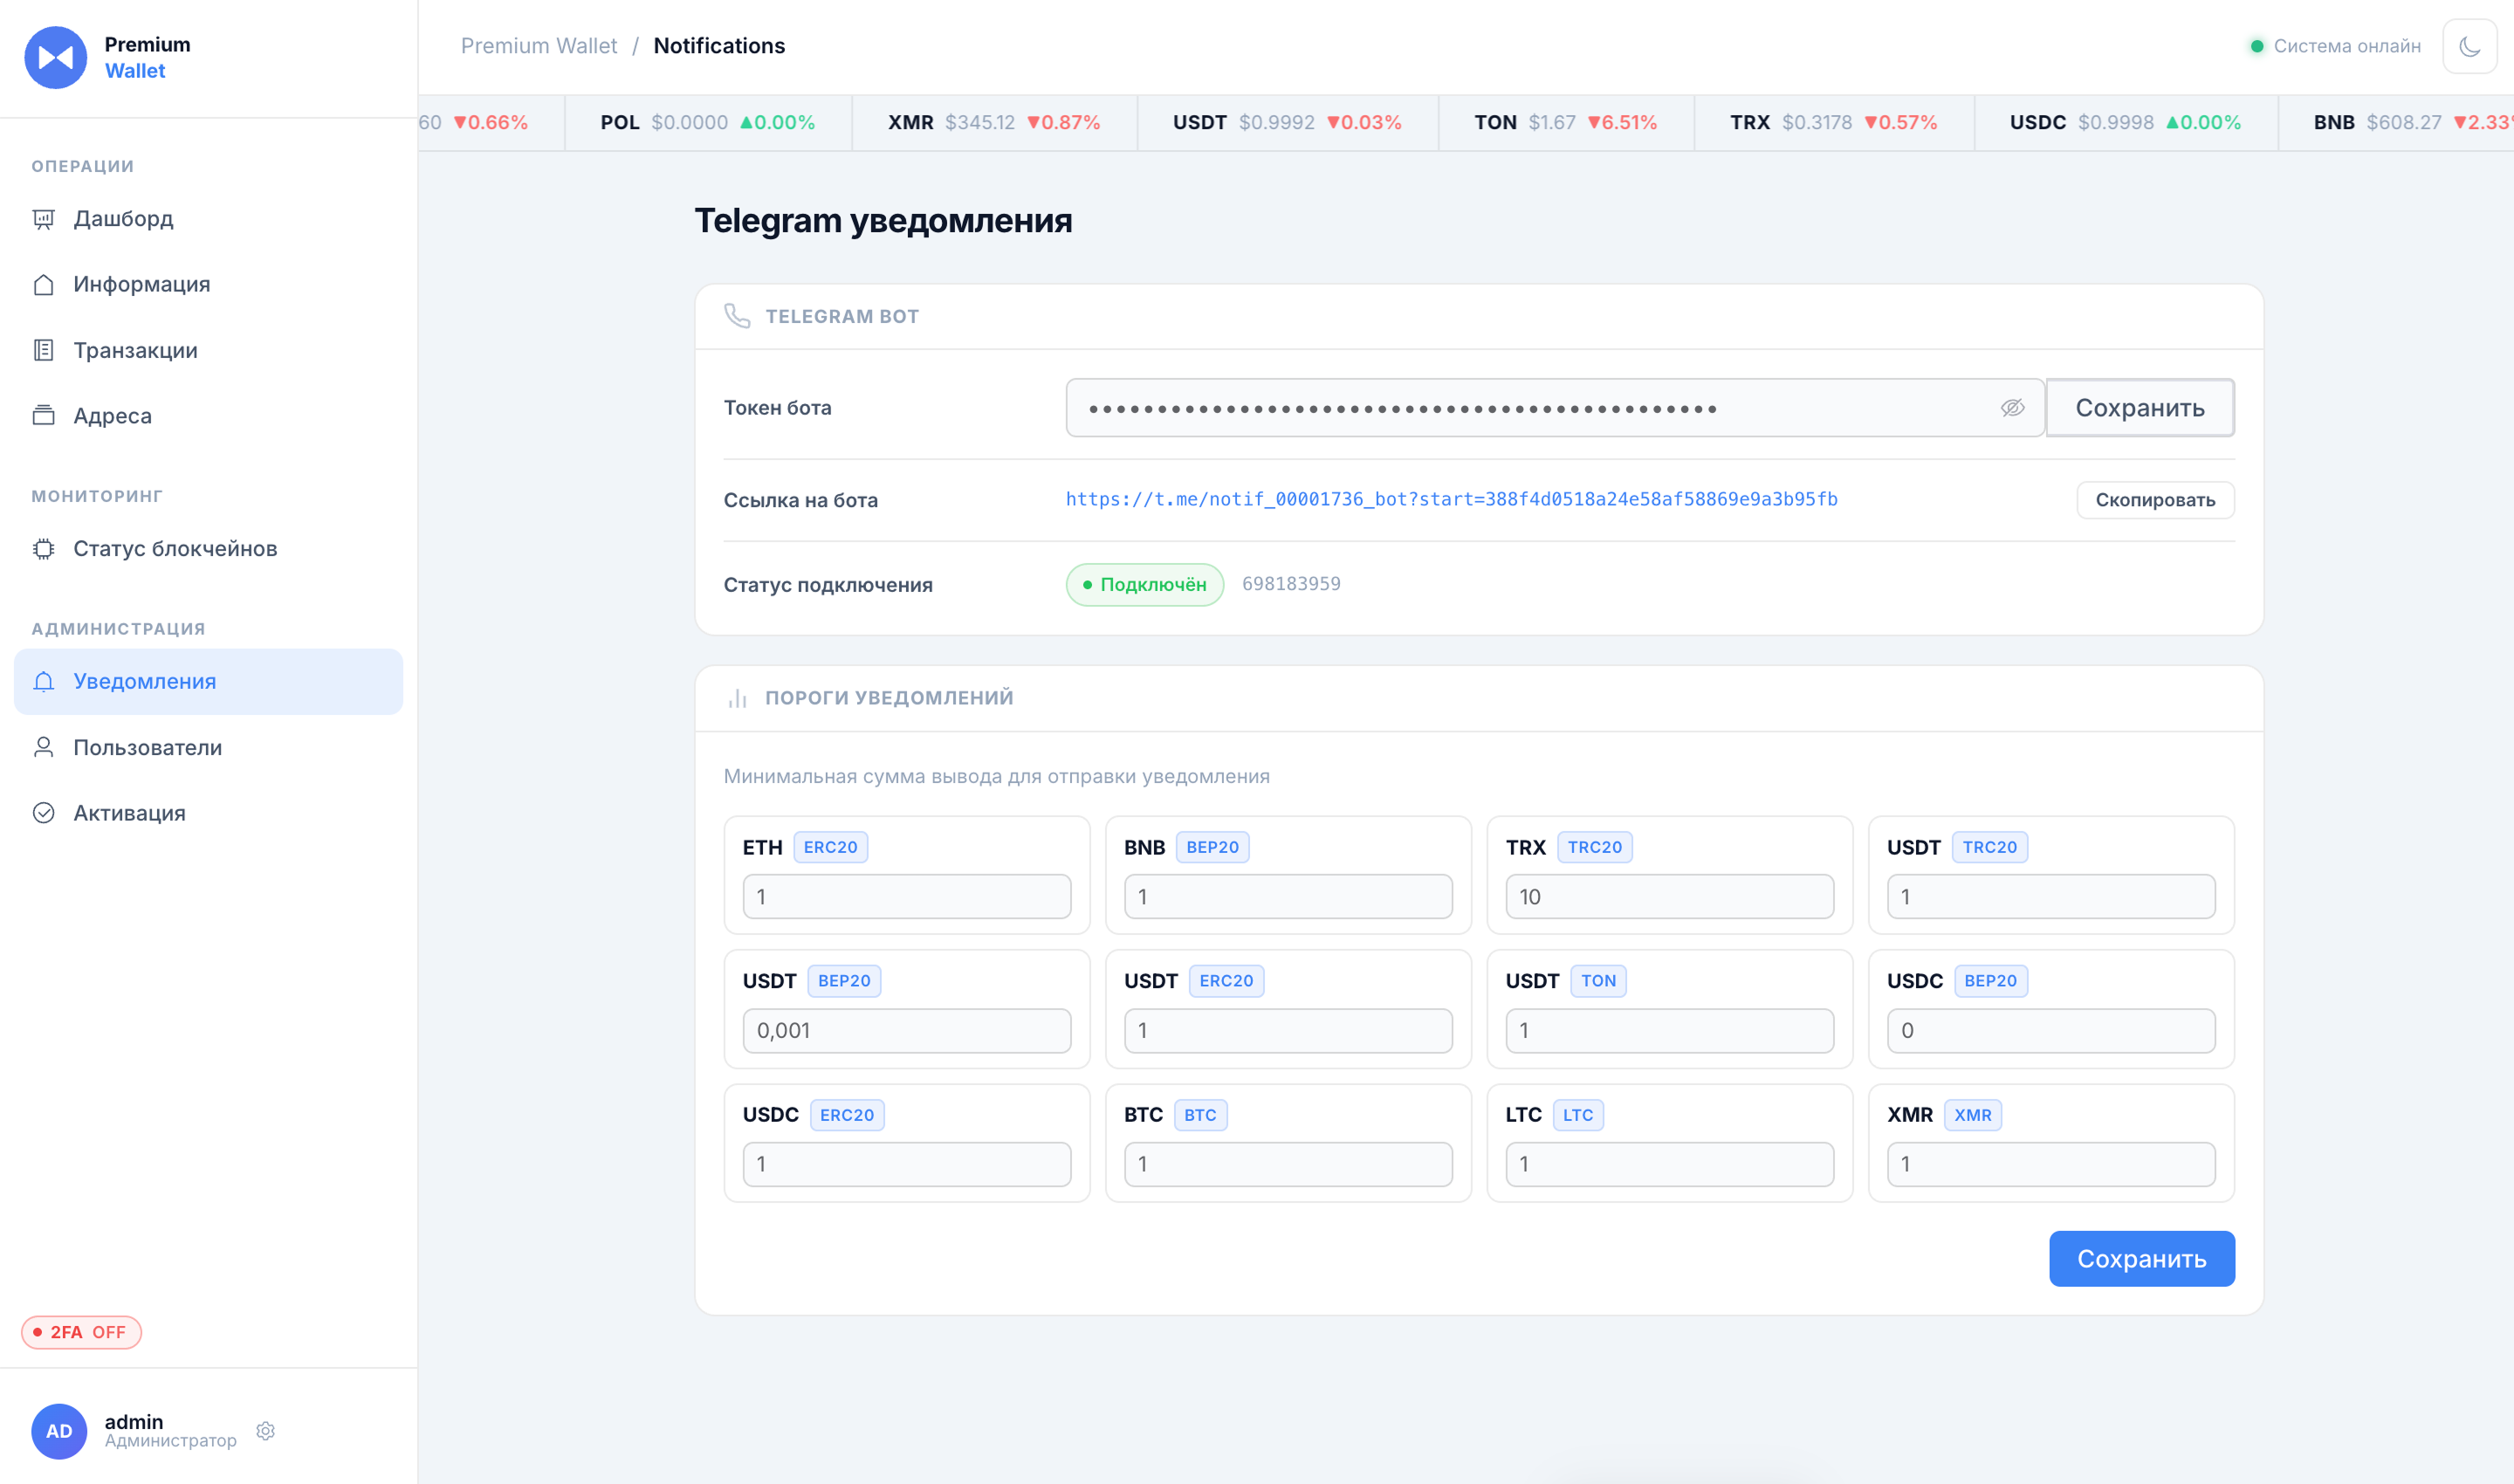The height and width of the screenshot is (1484, 2514).
Task: Click the document icon beside Транзакции
Action: pos(43,350)
